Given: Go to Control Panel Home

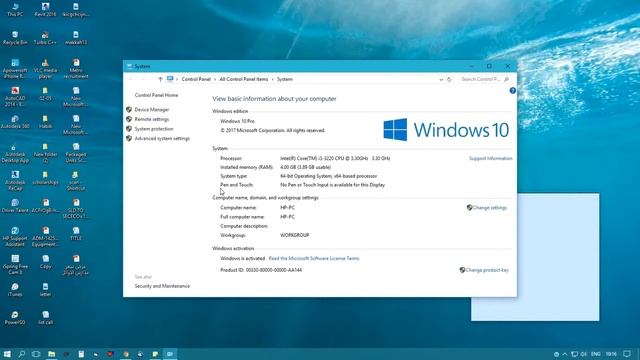Looking at the screenshot, I should (x=156, y=95).
